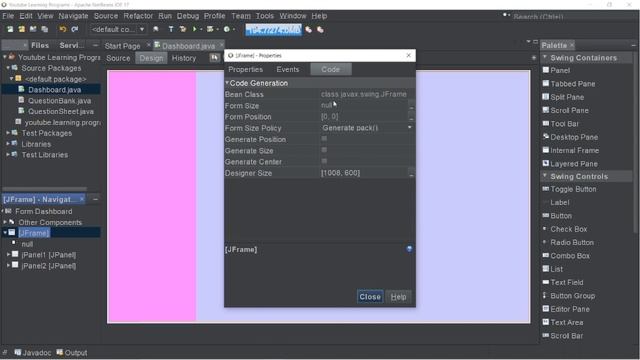640x360 pixels.
Task: Click the Save All toolbar icon
Action: pos(44,29)
